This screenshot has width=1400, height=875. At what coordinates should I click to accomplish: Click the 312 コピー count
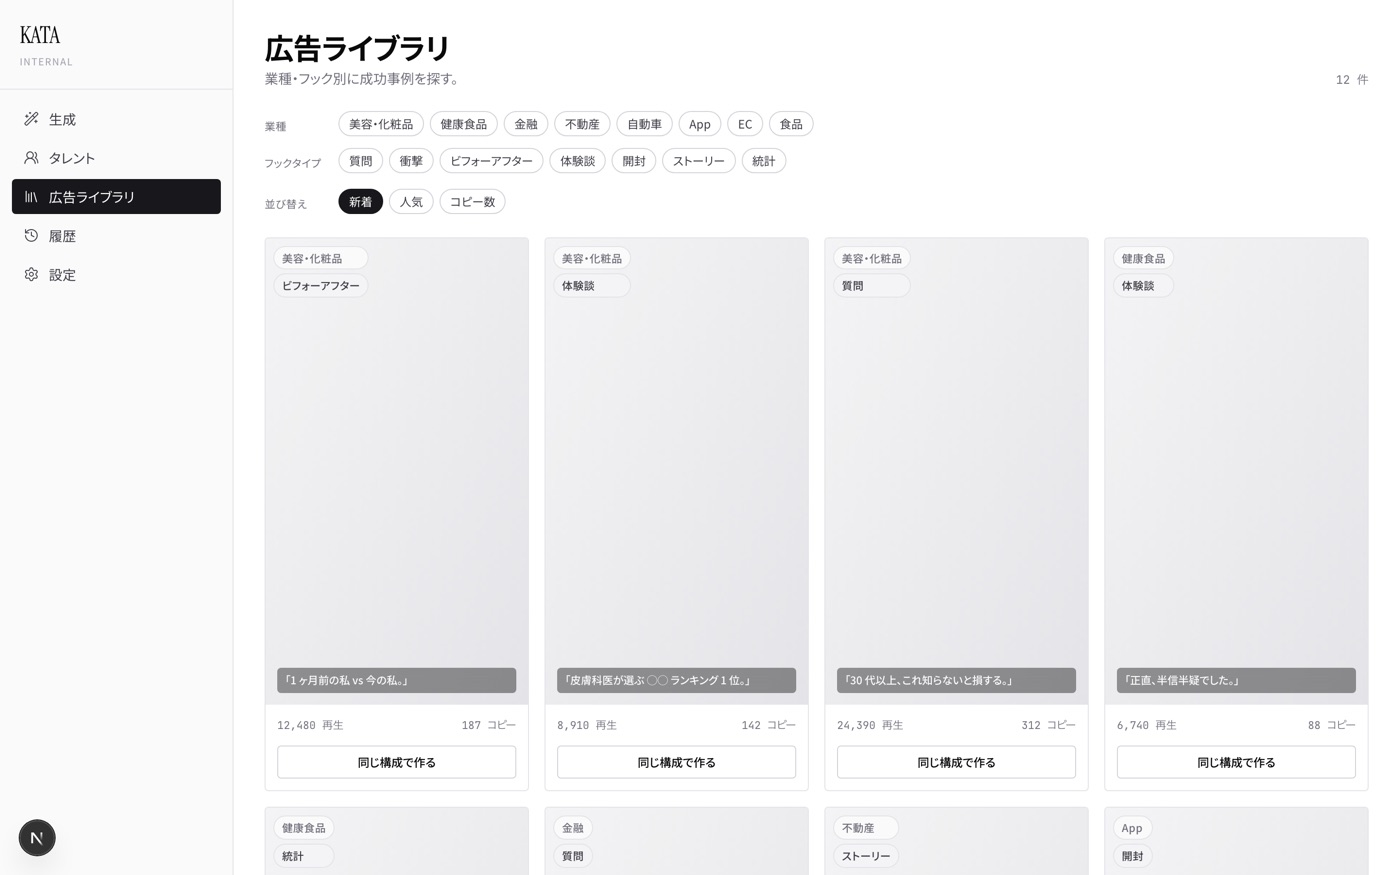1049,725
